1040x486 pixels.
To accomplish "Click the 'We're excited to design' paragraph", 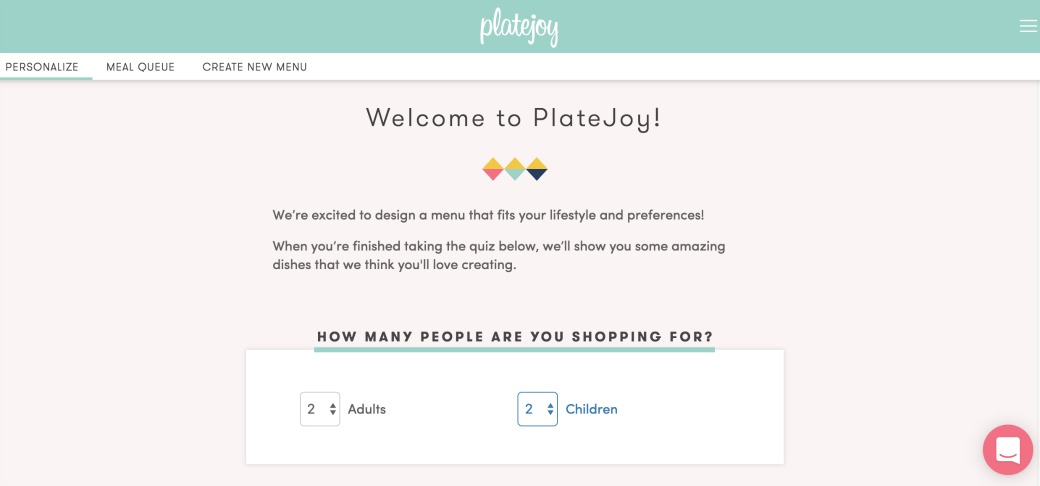I will (488, 215).
